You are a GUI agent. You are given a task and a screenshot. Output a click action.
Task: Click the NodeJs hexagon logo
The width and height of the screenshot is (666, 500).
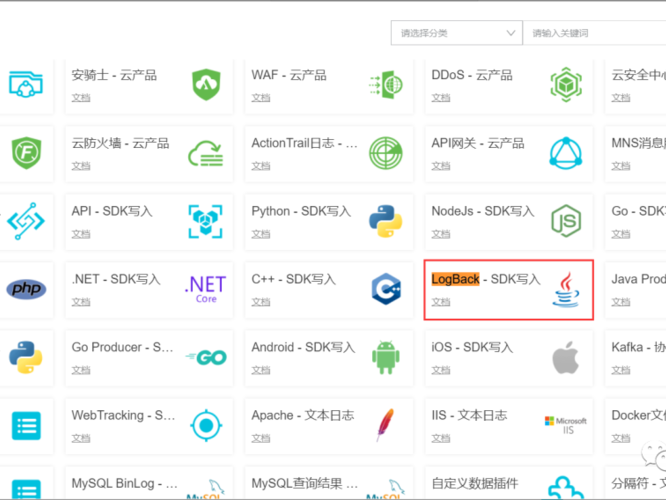[x=566, y=221]
